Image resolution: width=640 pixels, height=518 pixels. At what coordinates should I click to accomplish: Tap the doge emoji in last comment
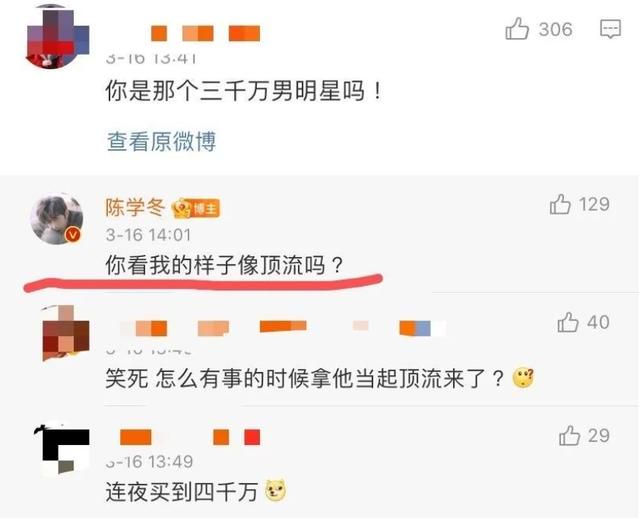(276, 490)
